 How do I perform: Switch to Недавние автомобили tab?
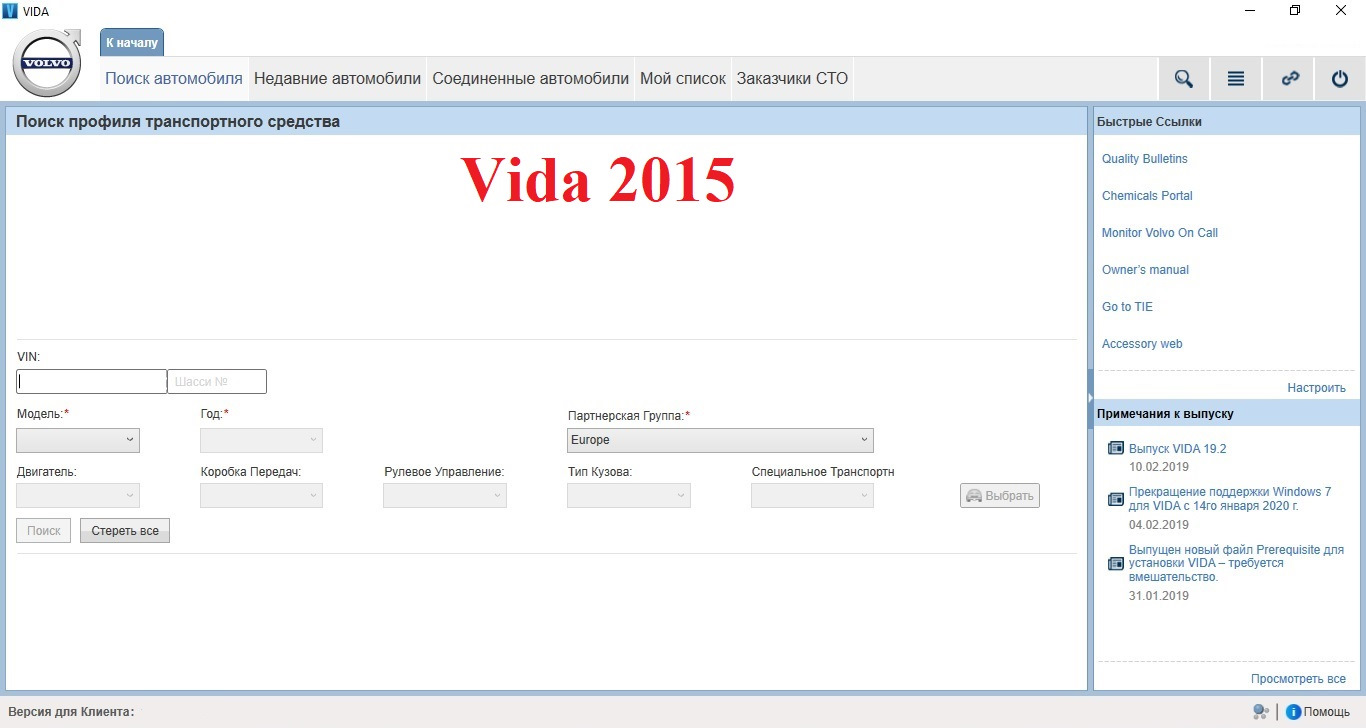point(338,79)
